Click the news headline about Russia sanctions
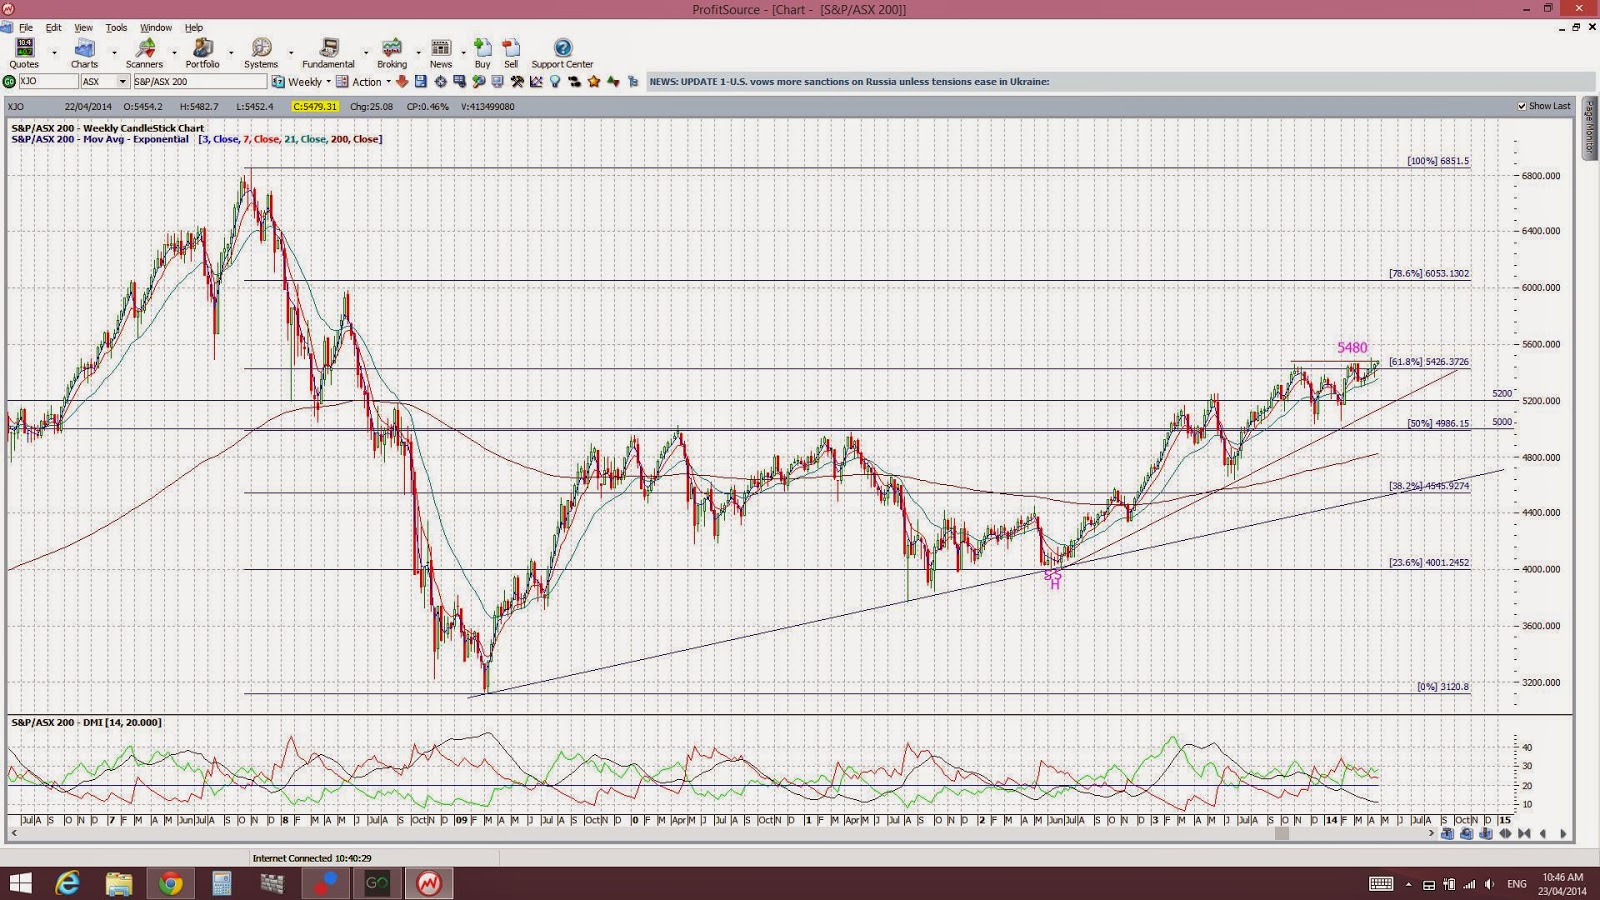Image resolution: width=1600 pixels, height=900 pixels. click(849, 82)
